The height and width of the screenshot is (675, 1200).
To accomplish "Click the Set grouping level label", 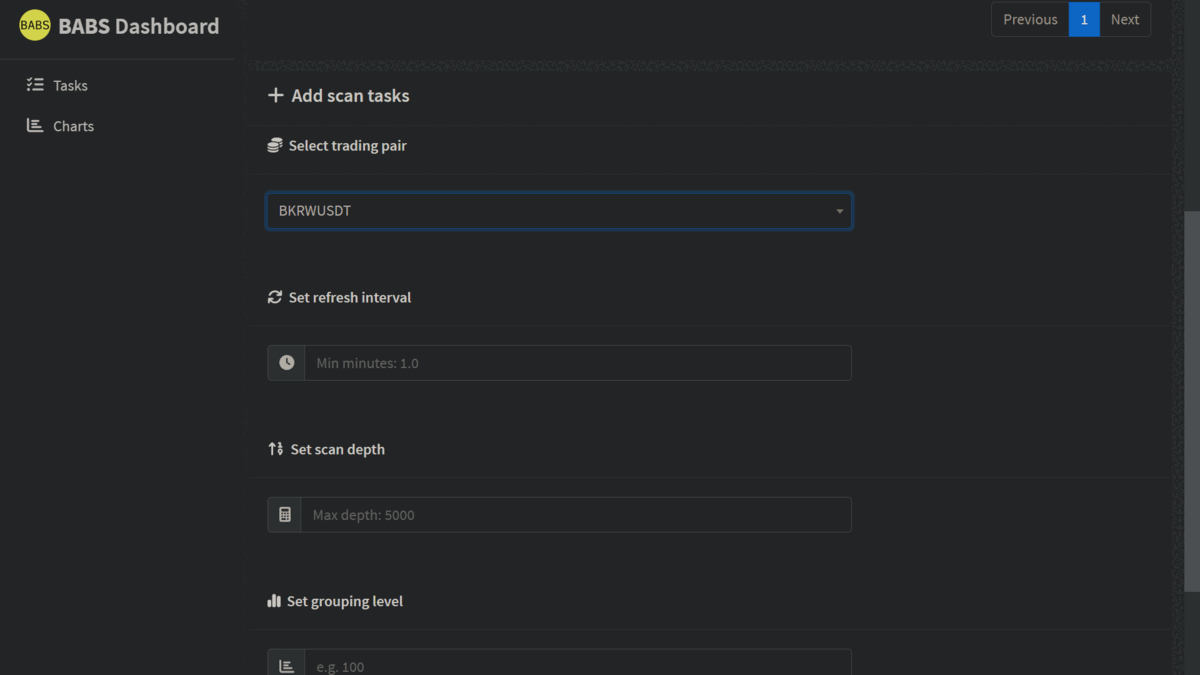I will click(x=345, y=602).
